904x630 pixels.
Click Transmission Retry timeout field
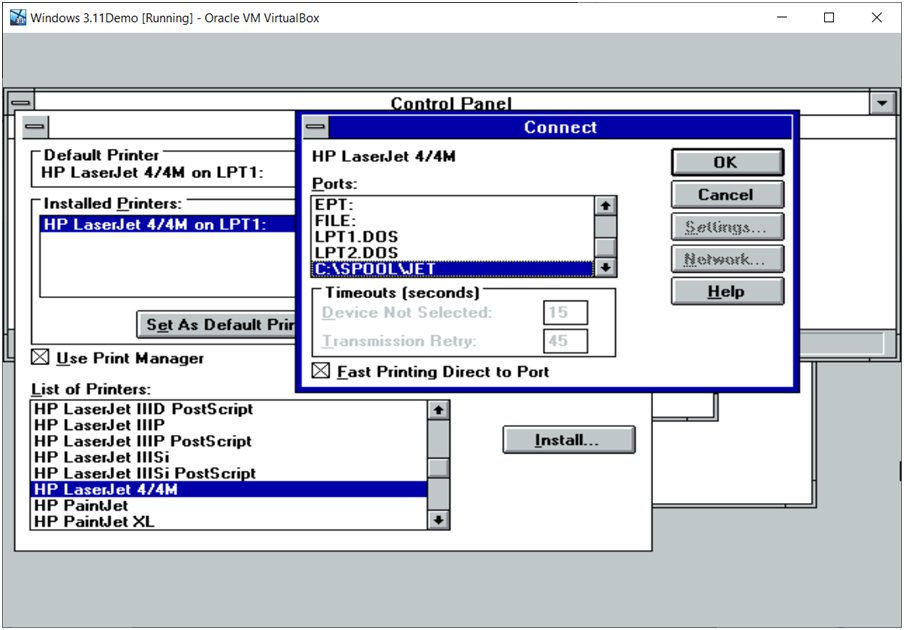coord(565,341)
